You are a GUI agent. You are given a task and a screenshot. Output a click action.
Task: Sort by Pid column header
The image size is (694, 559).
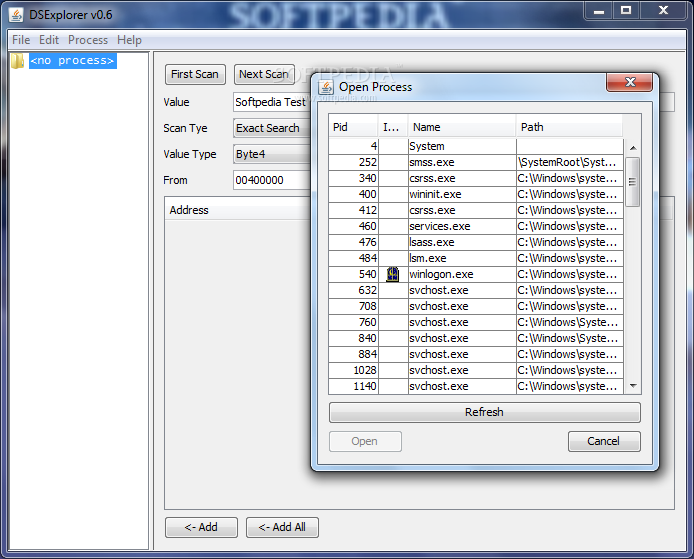point(353,127)
